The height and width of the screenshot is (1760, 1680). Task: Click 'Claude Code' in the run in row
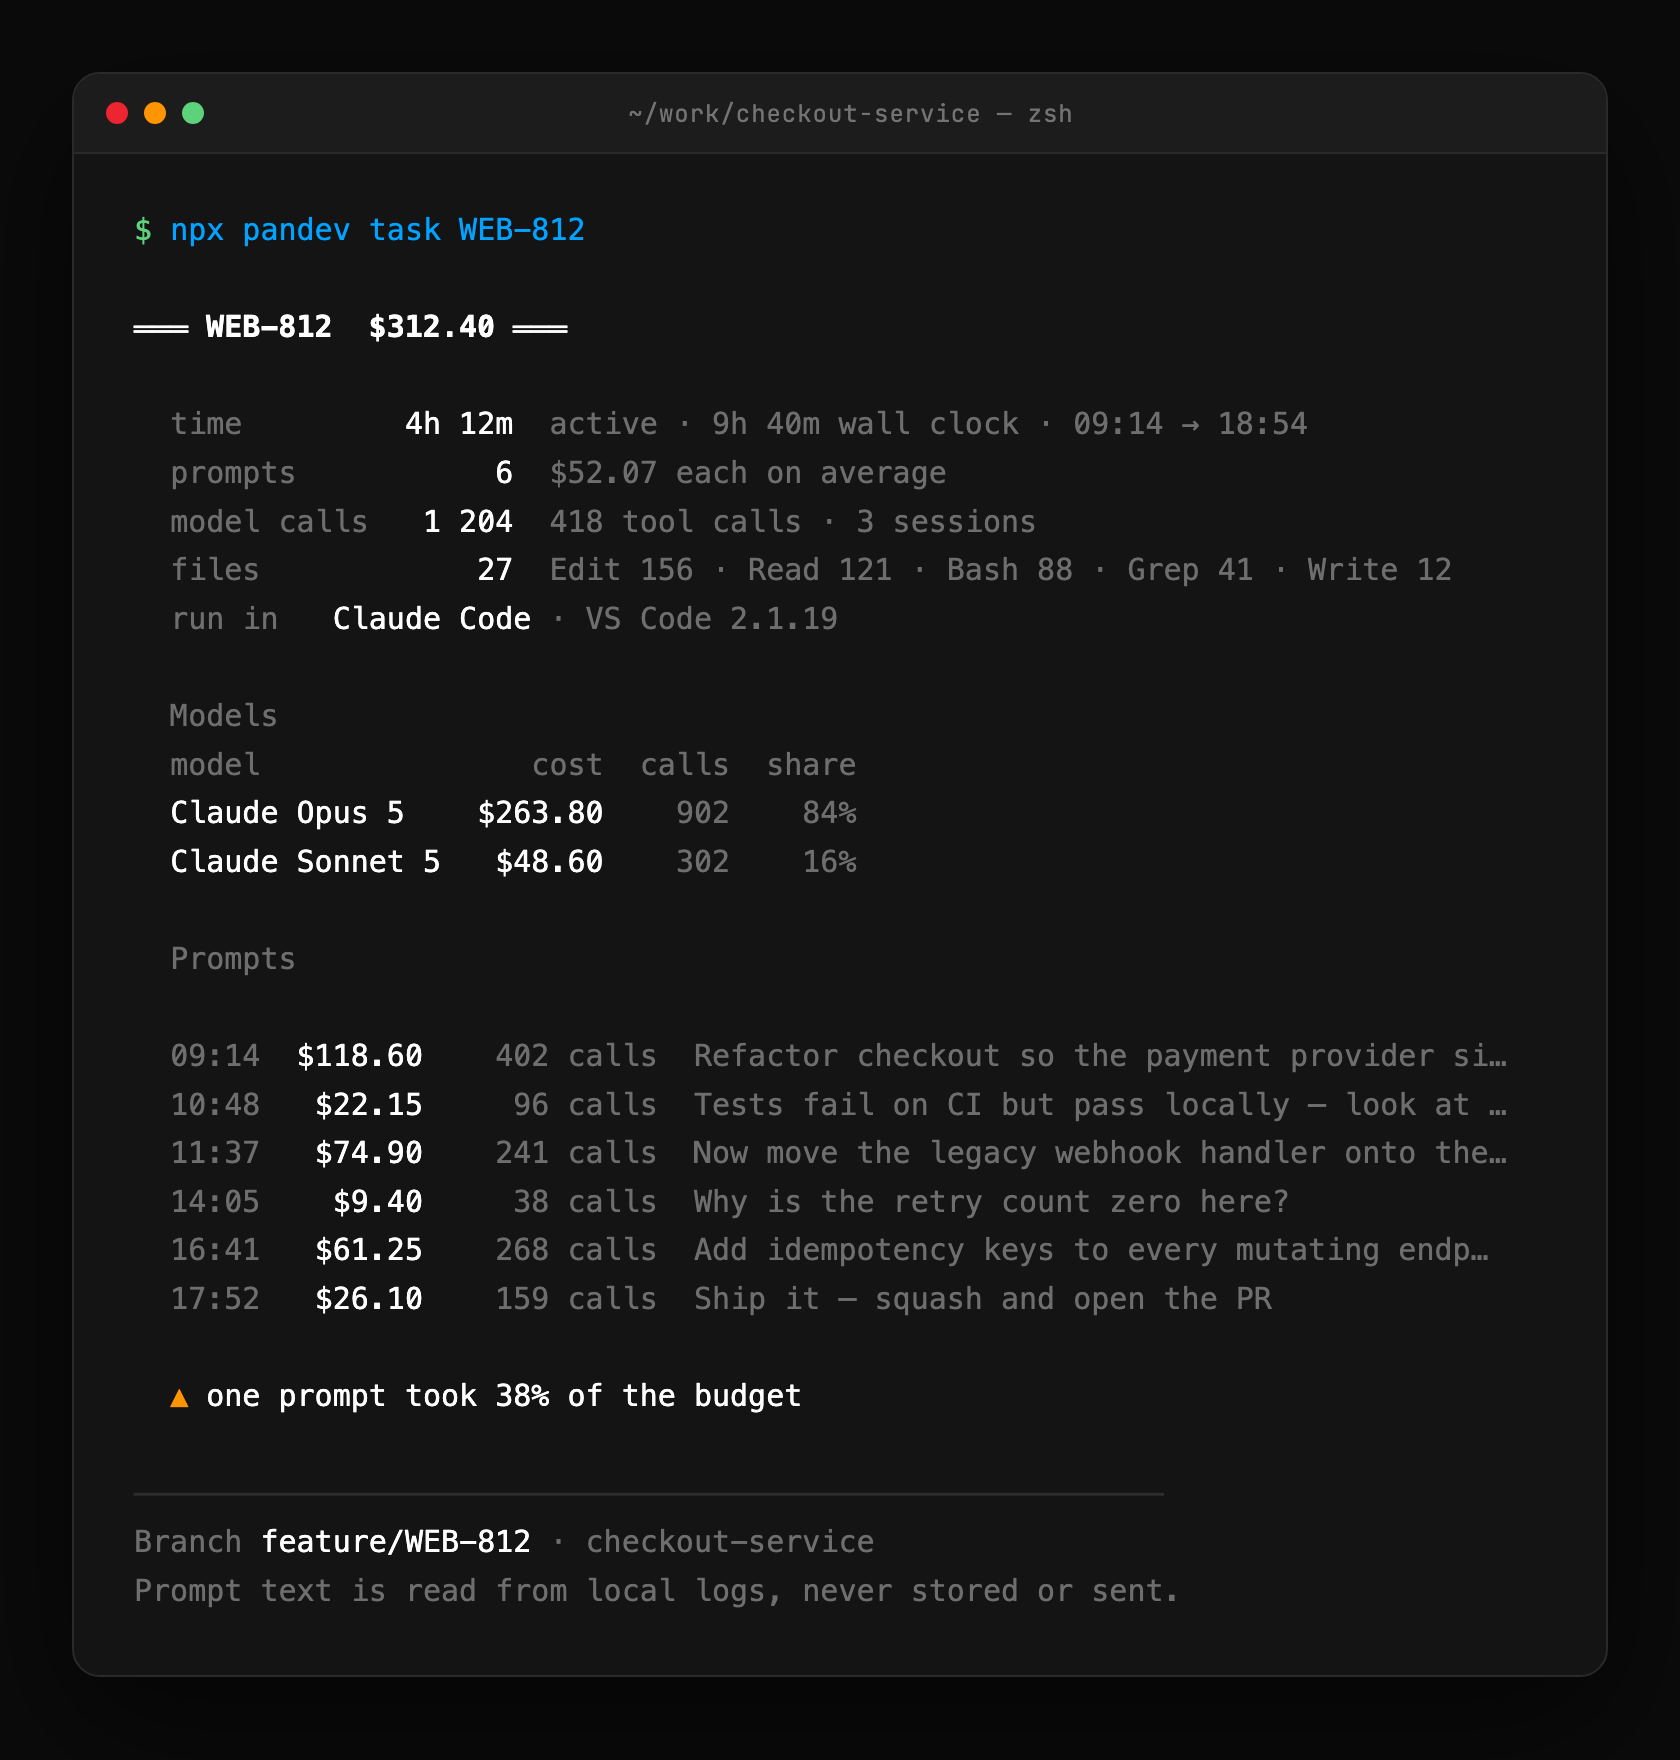[x=431, y=619]
